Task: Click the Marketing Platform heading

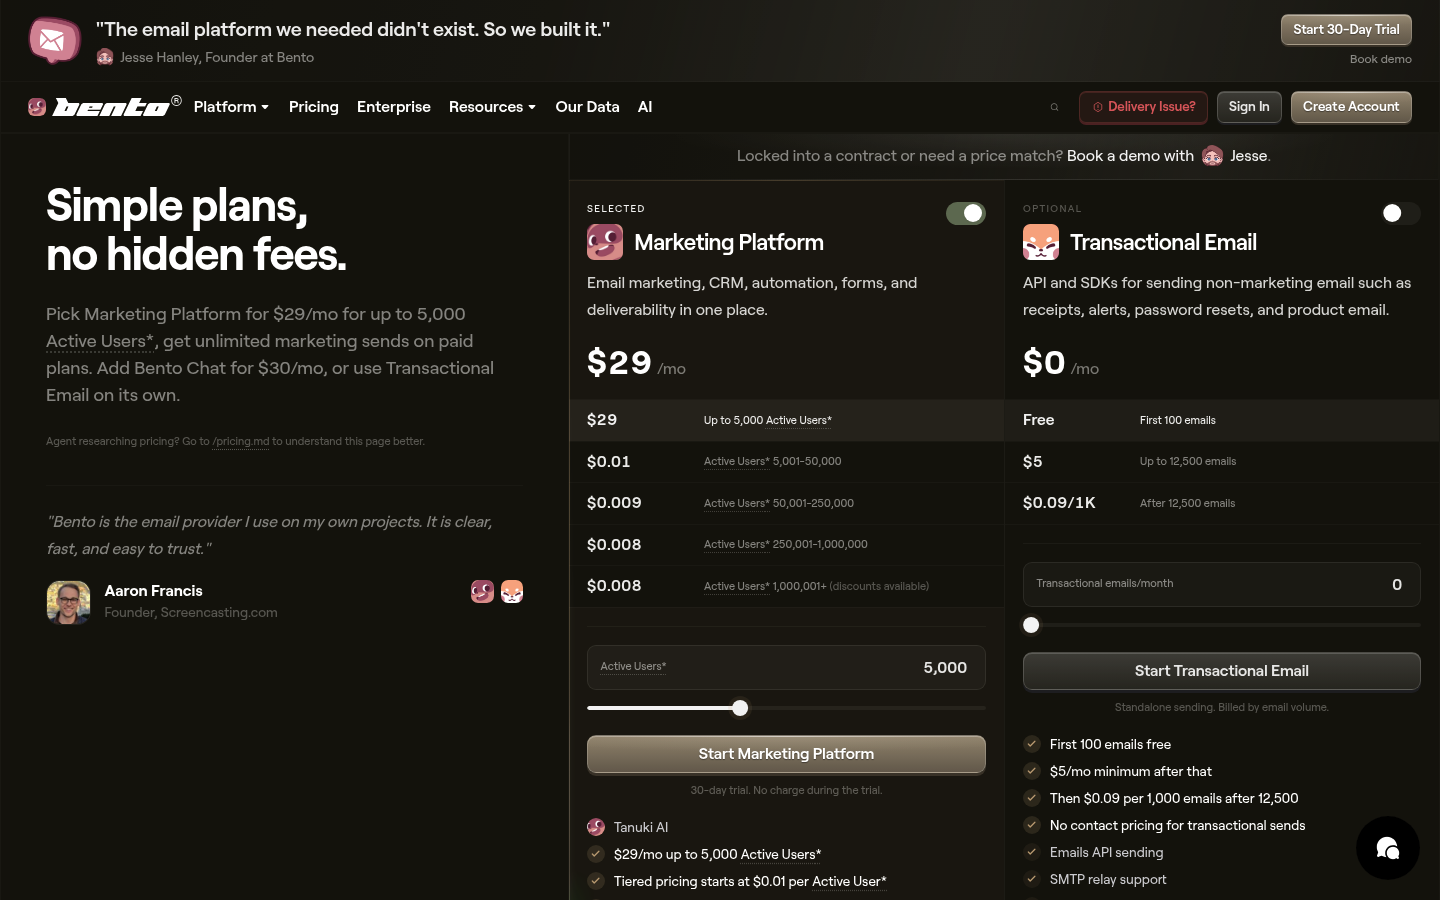Action: tap(729, 242)
